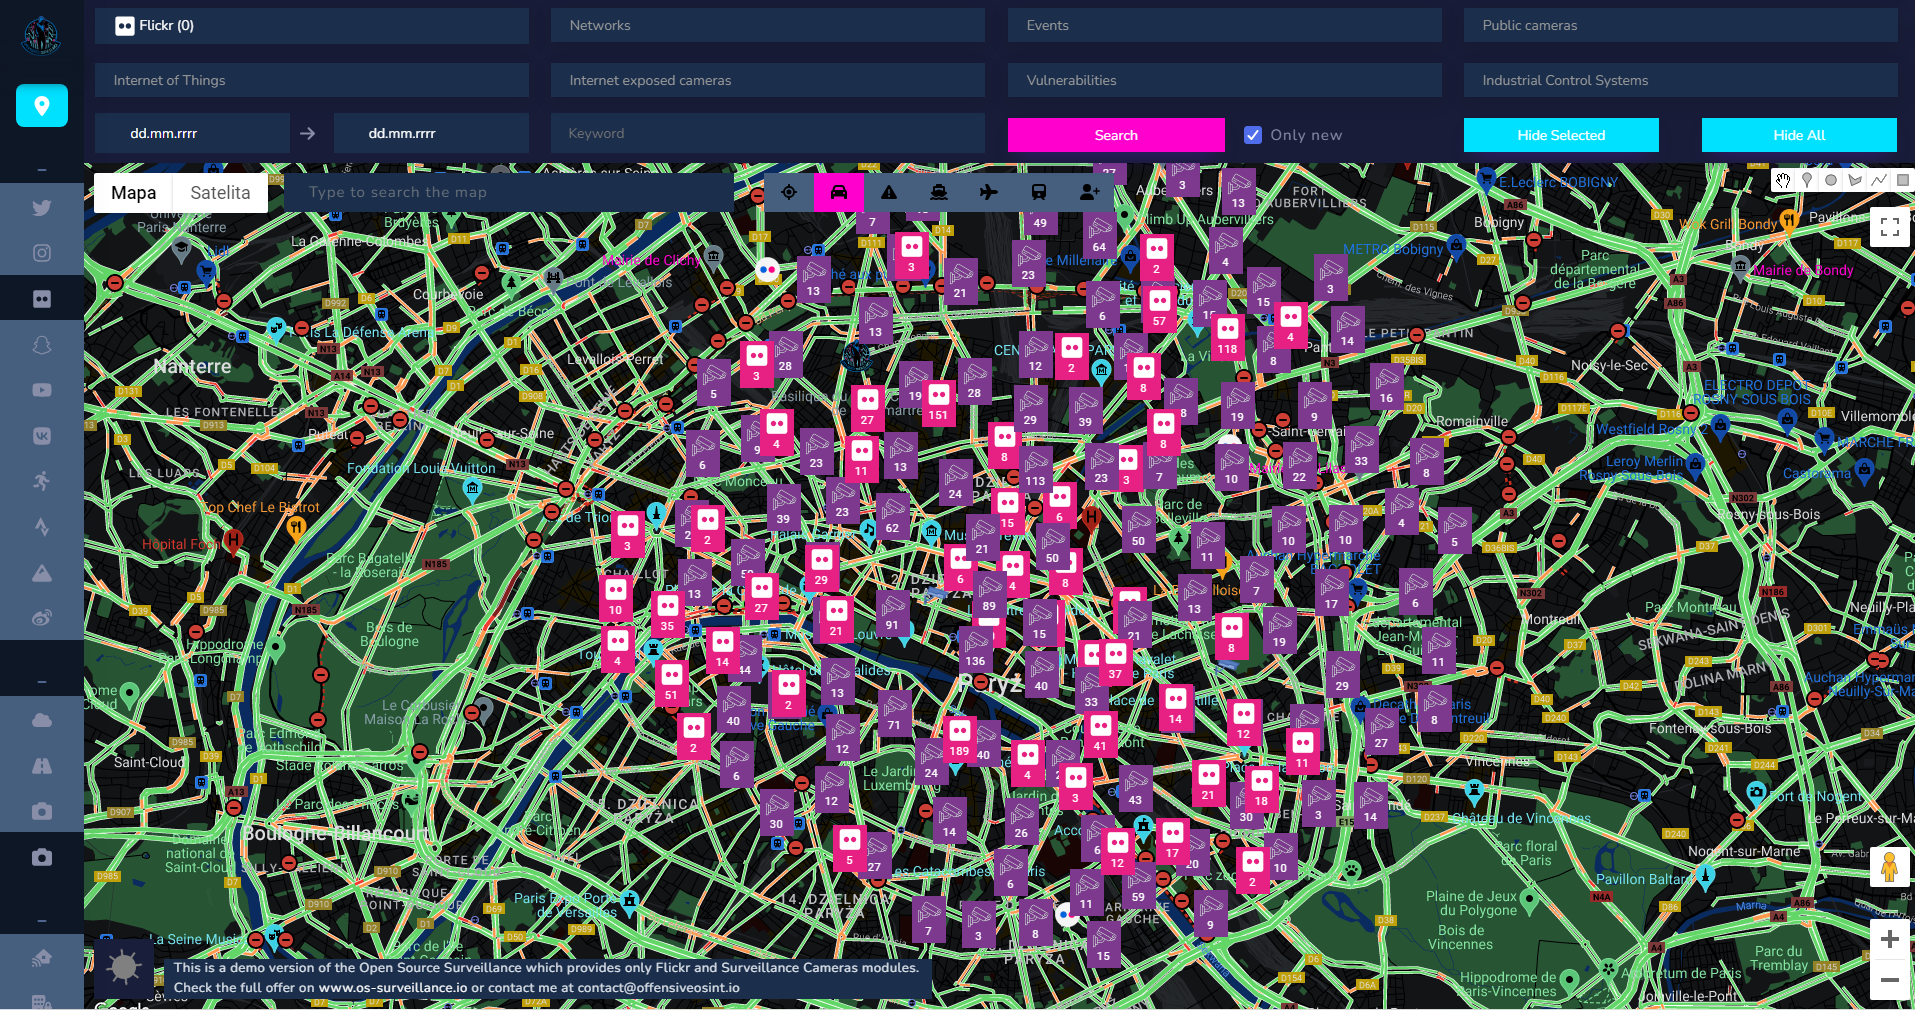The width and height of the screenshot is (1915, 1010).
Task: Switch to the Satelita map view
Action: [x=220, y=193]
